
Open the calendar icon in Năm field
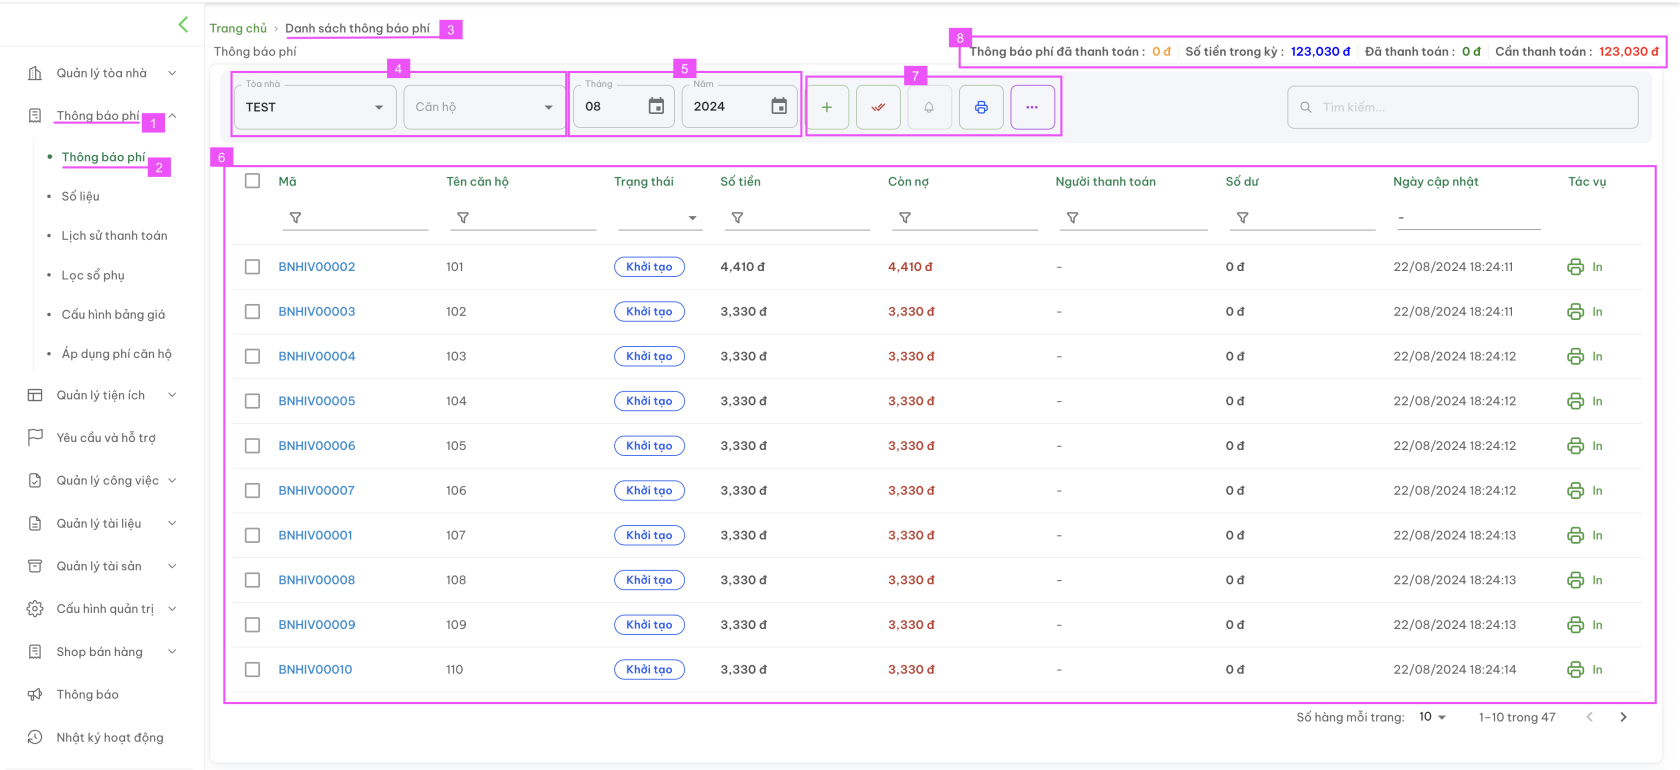[779, 106]
